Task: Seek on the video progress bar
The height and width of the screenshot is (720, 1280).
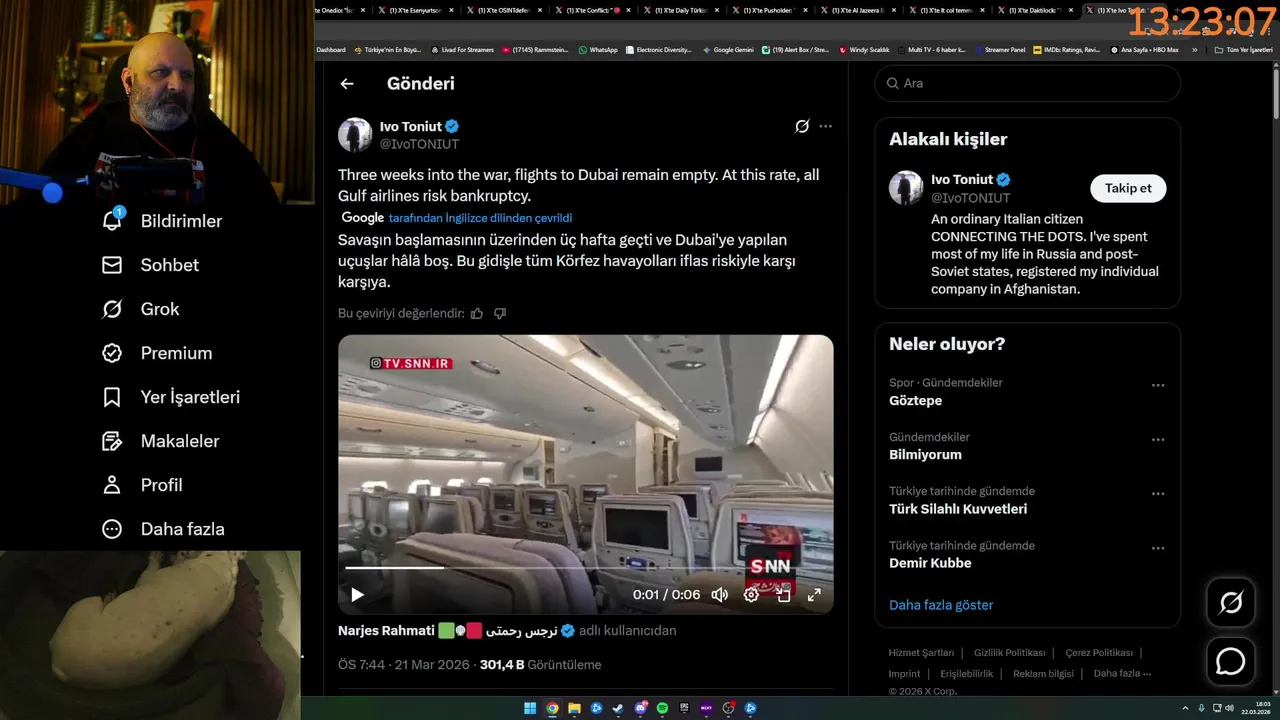Action: click(586, 568)
